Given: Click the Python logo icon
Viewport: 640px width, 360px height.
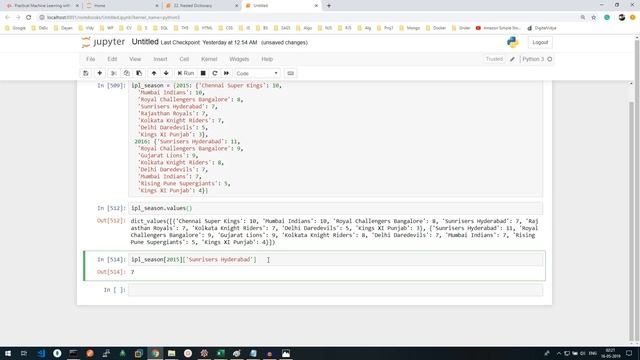Looking at the screenshot, I should coord(513,42).
